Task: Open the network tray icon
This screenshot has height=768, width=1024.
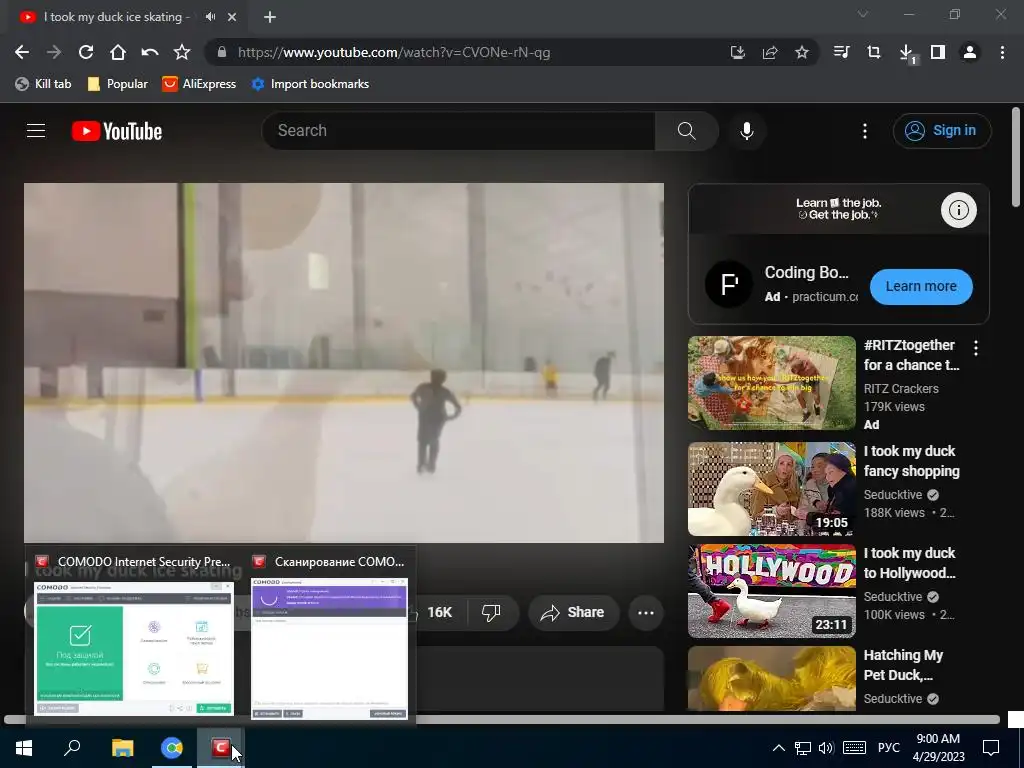Action: [x=803, y=748]
